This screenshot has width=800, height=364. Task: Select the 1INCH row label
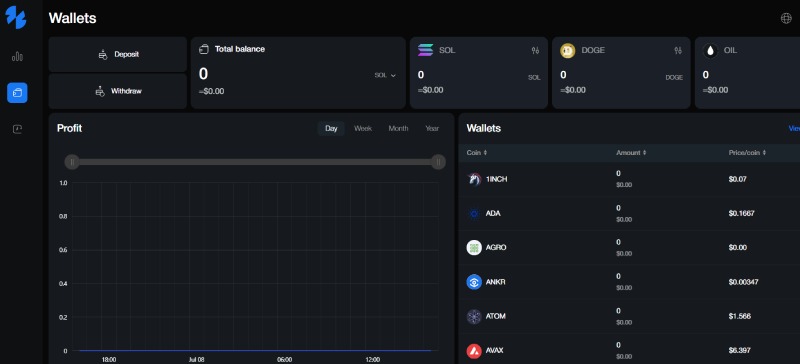[x=496, y=179]
